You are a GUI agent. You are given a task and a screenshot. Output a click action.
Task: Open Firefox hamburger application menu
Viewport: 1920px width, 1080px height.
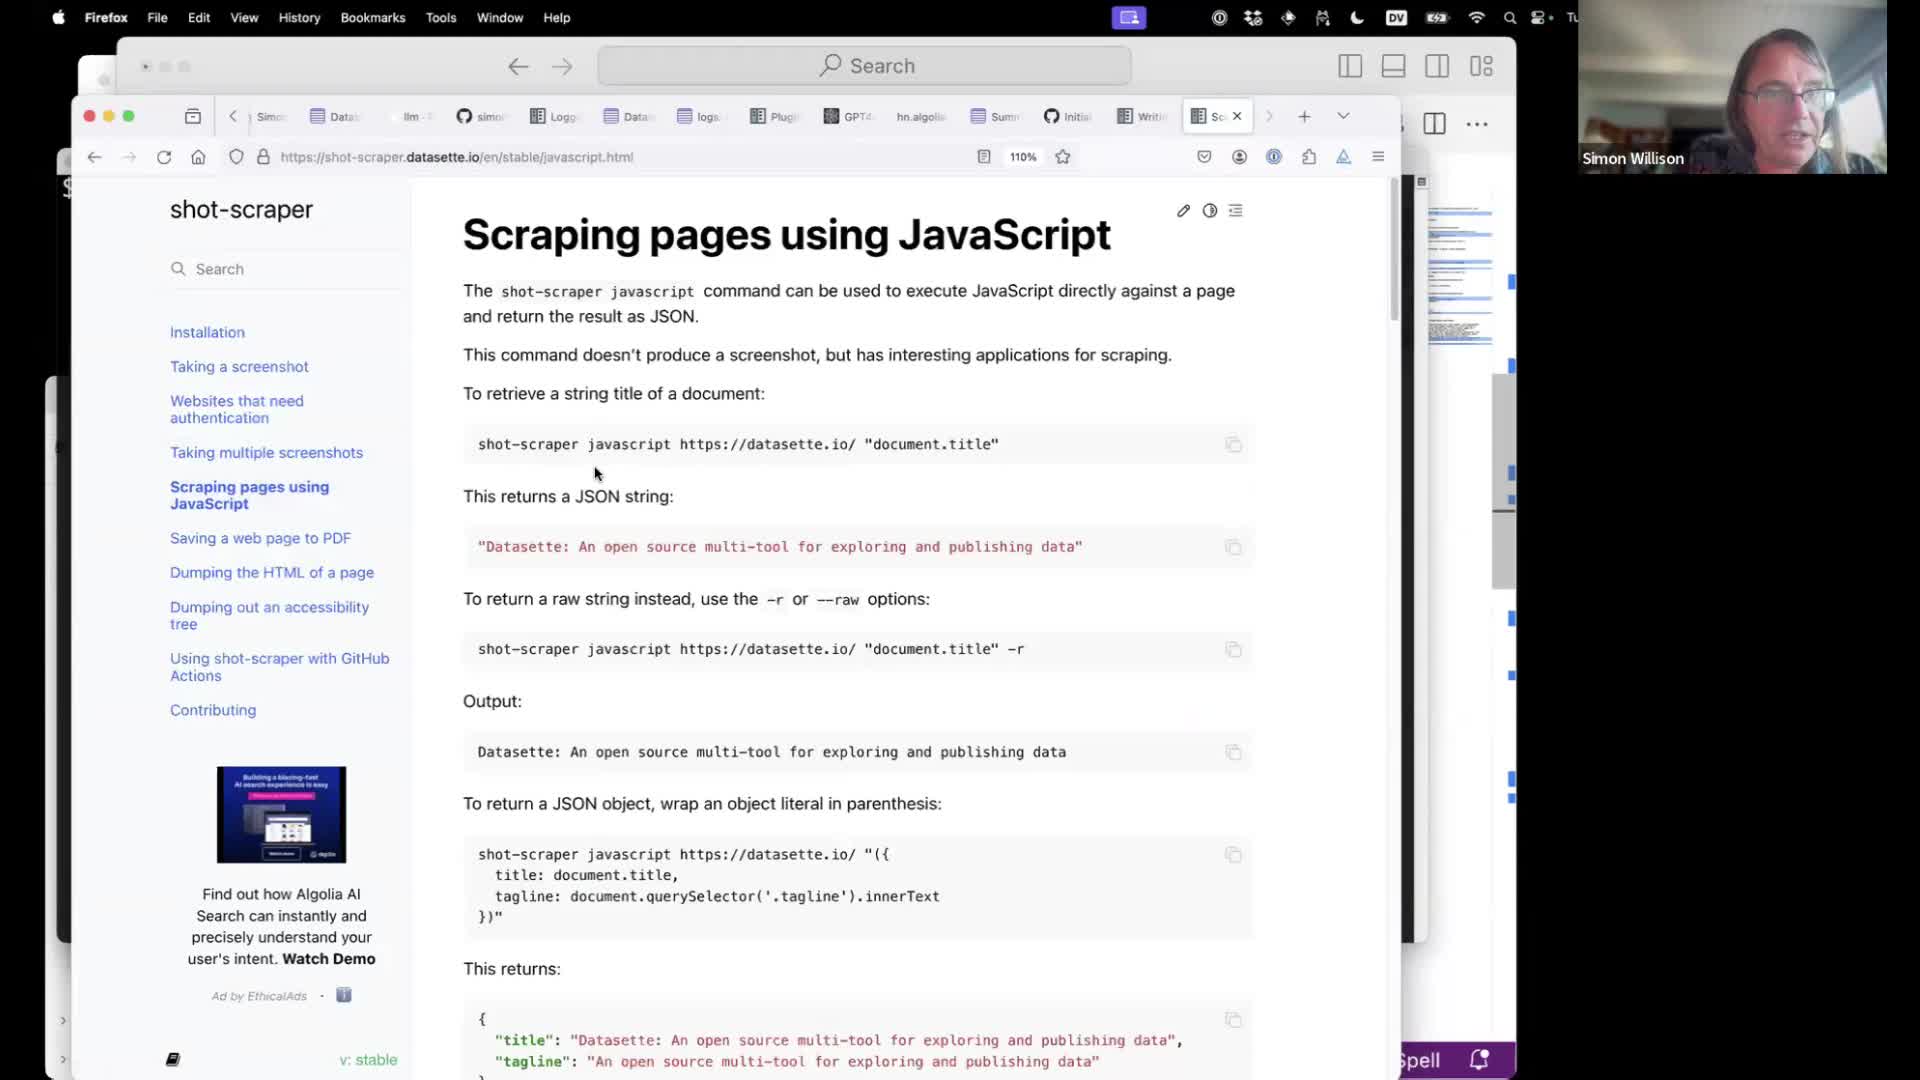1378,157
